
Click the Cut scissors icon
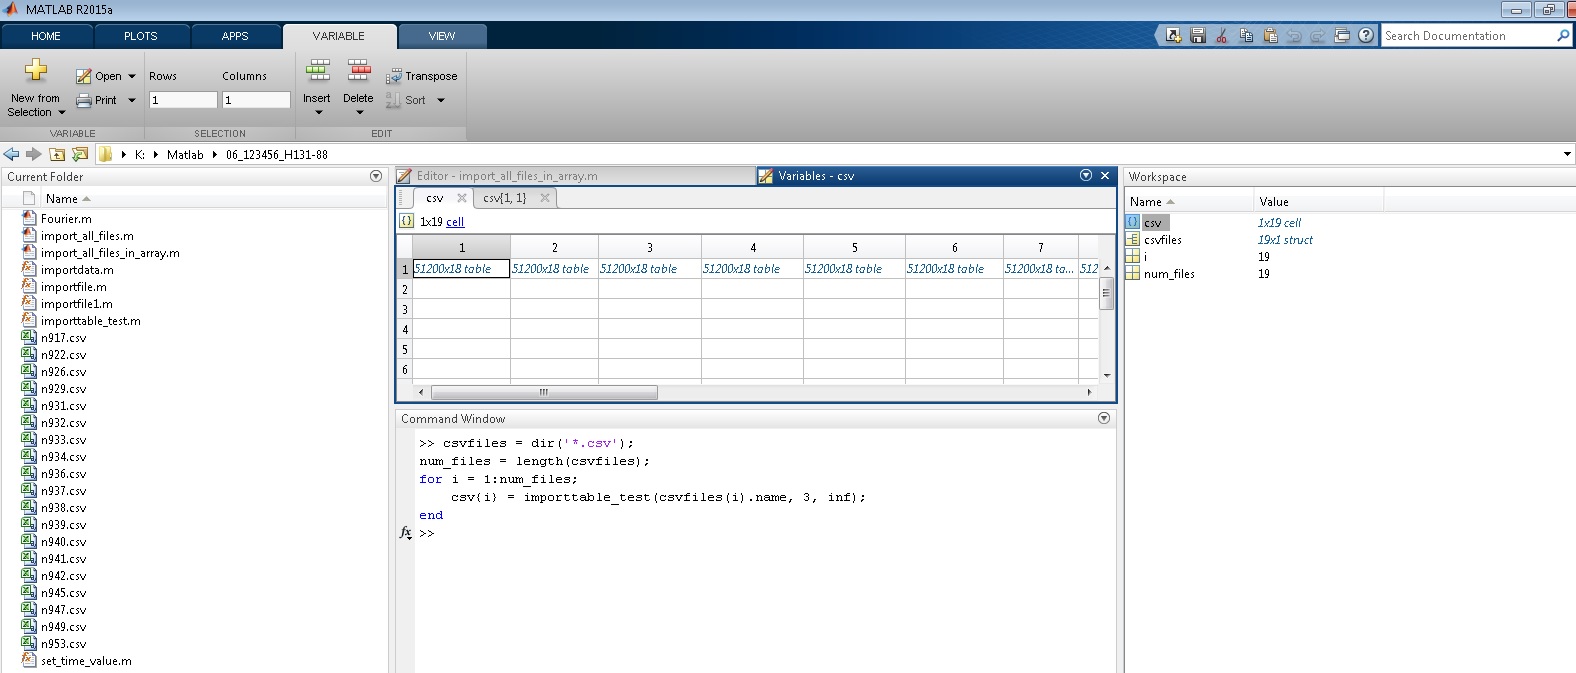[1222, 36]
